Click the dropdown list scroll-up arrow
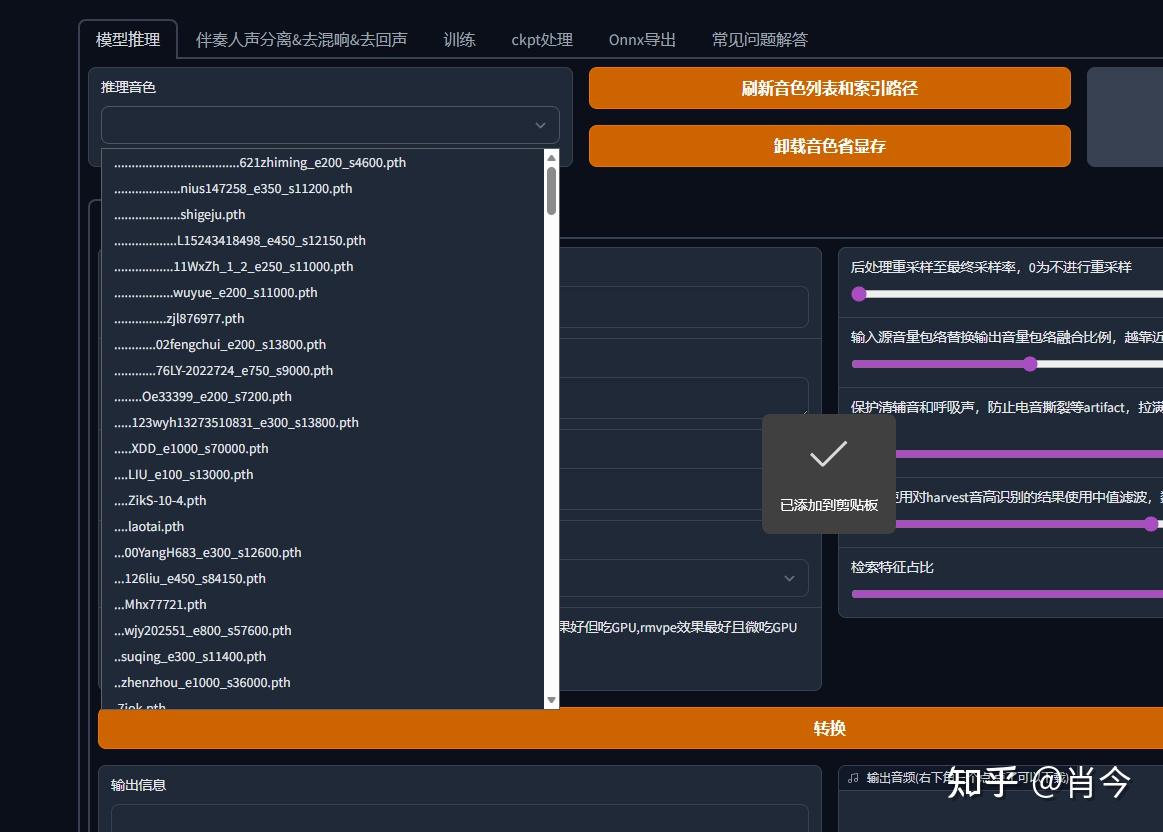1163x832 pixels. click(551, 157)
